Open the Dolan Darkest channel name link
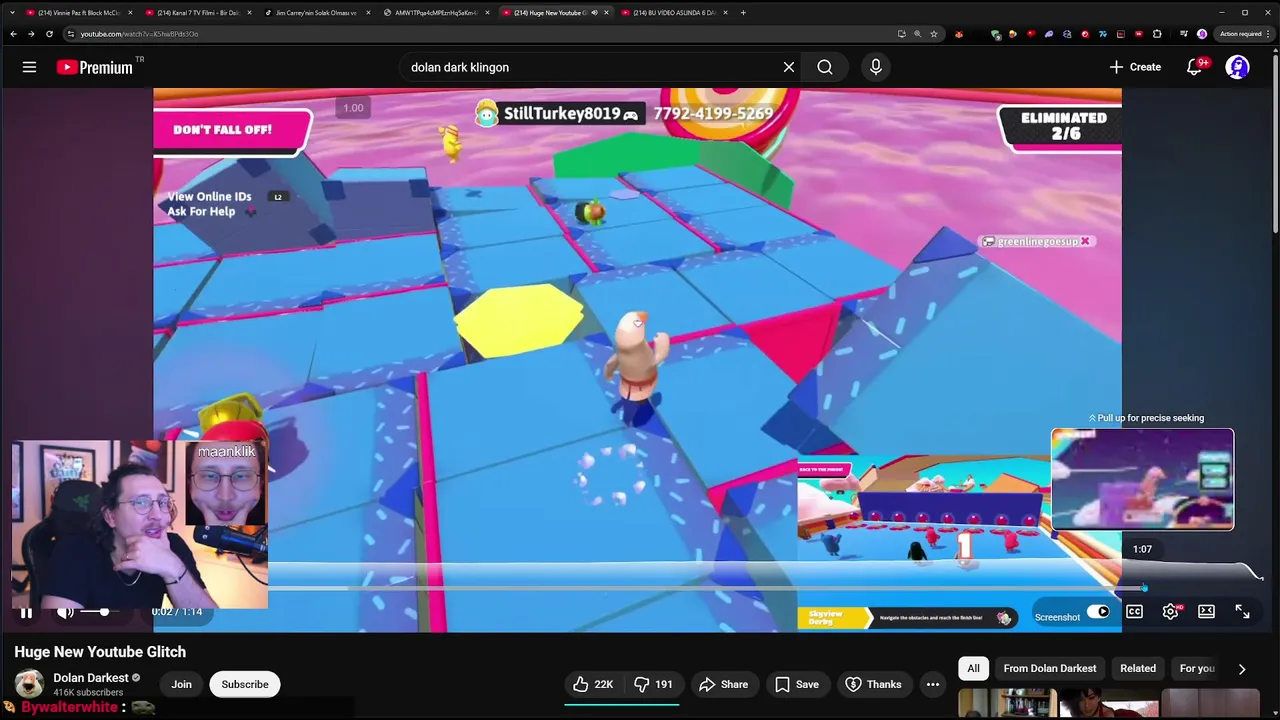Image resolution: width=1280 pixels, height=720 pixels. coord(90,677)
